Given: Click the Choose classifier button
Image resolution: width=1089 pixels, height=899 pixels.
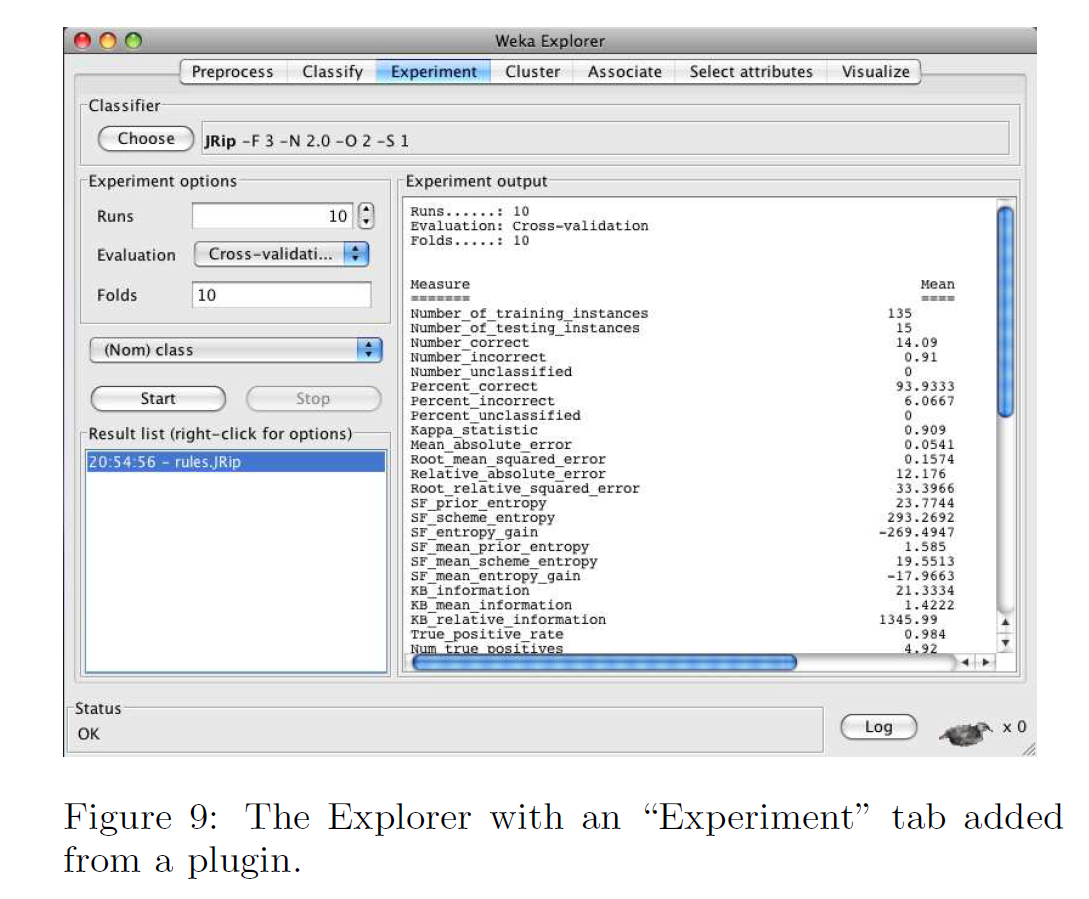Looking at the screenshot, I should pos(146,138).
